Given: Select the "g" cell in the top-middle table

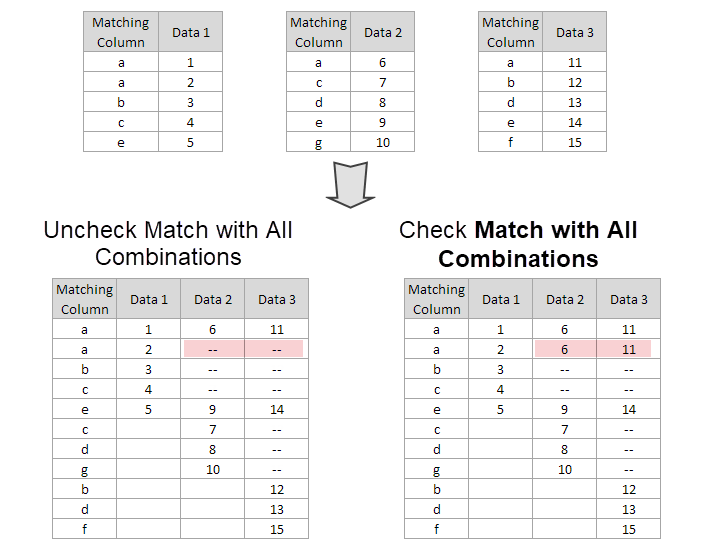Looking at the screenshot, I should coord(319,142).
